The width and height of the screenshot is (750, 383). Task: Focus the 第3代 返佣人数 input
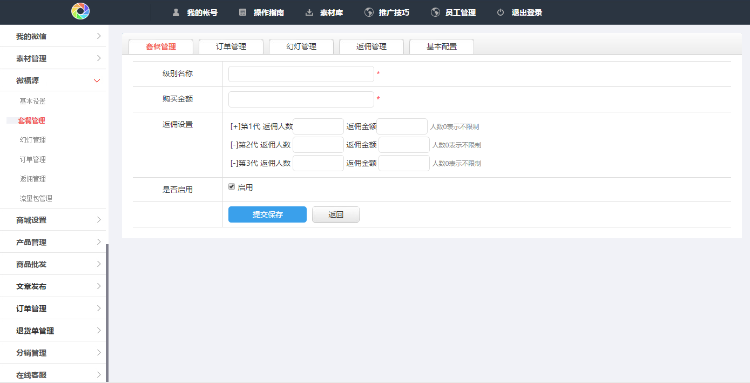318,163
